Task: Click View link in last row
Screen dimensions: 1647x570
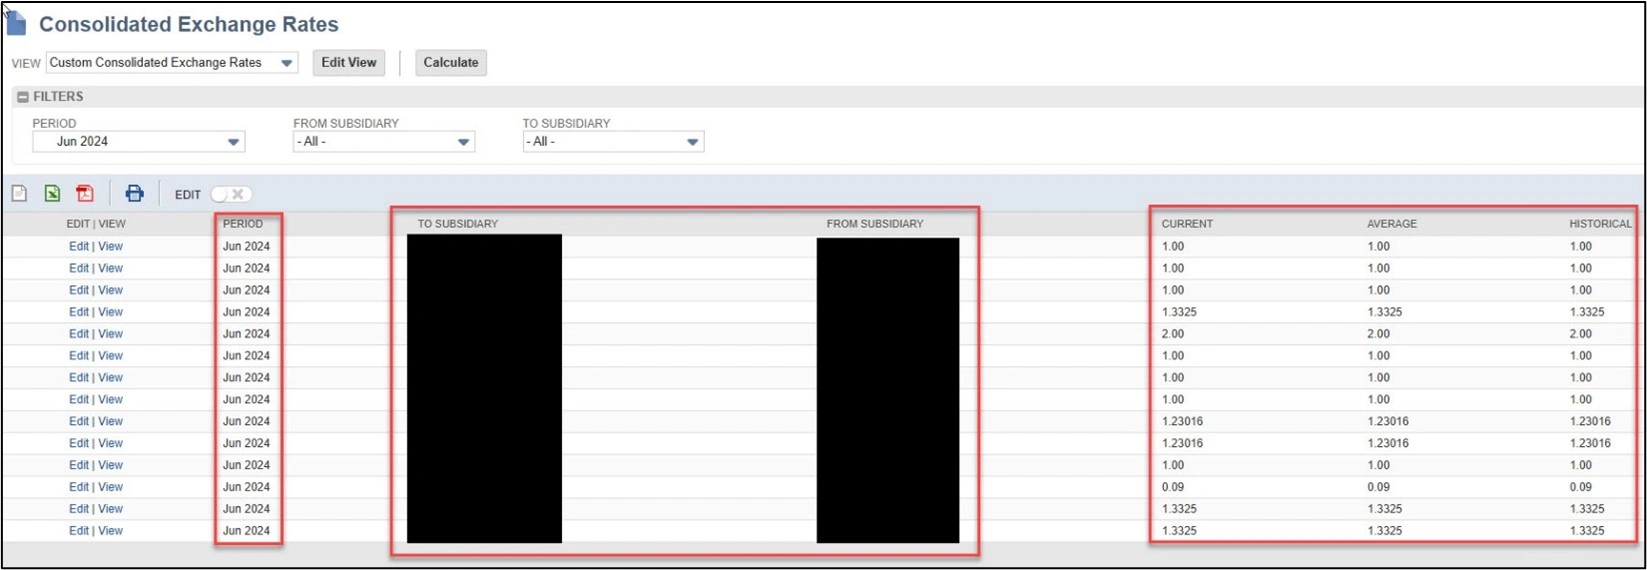Action: 110,531
